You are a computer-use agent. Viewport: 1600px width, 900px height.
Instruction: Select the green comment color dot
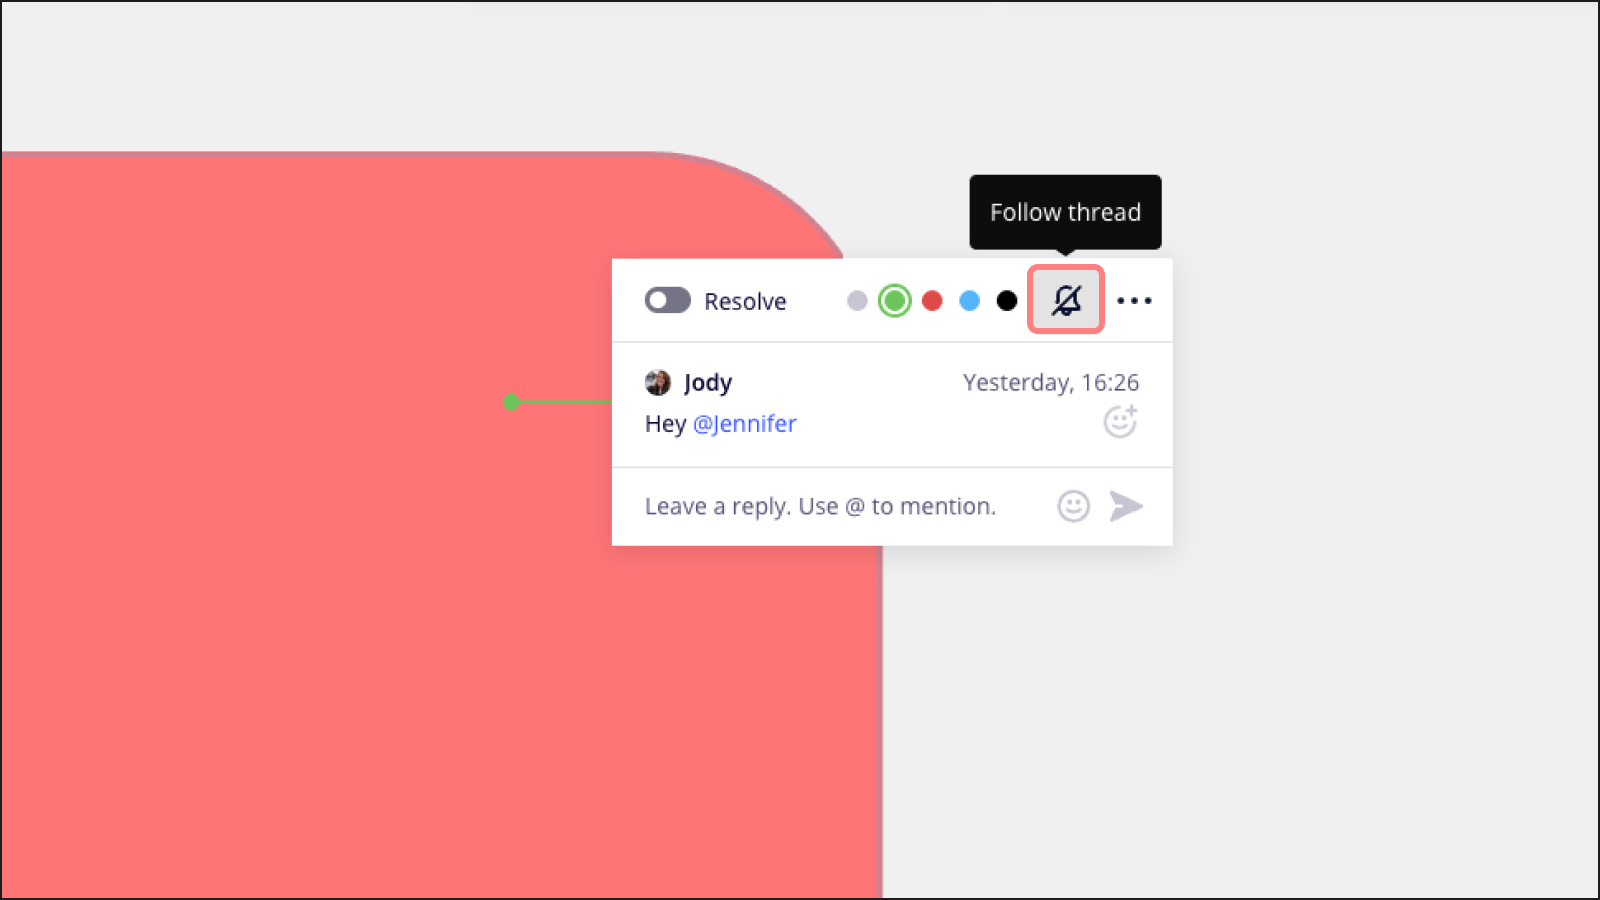tap(894, 301)
